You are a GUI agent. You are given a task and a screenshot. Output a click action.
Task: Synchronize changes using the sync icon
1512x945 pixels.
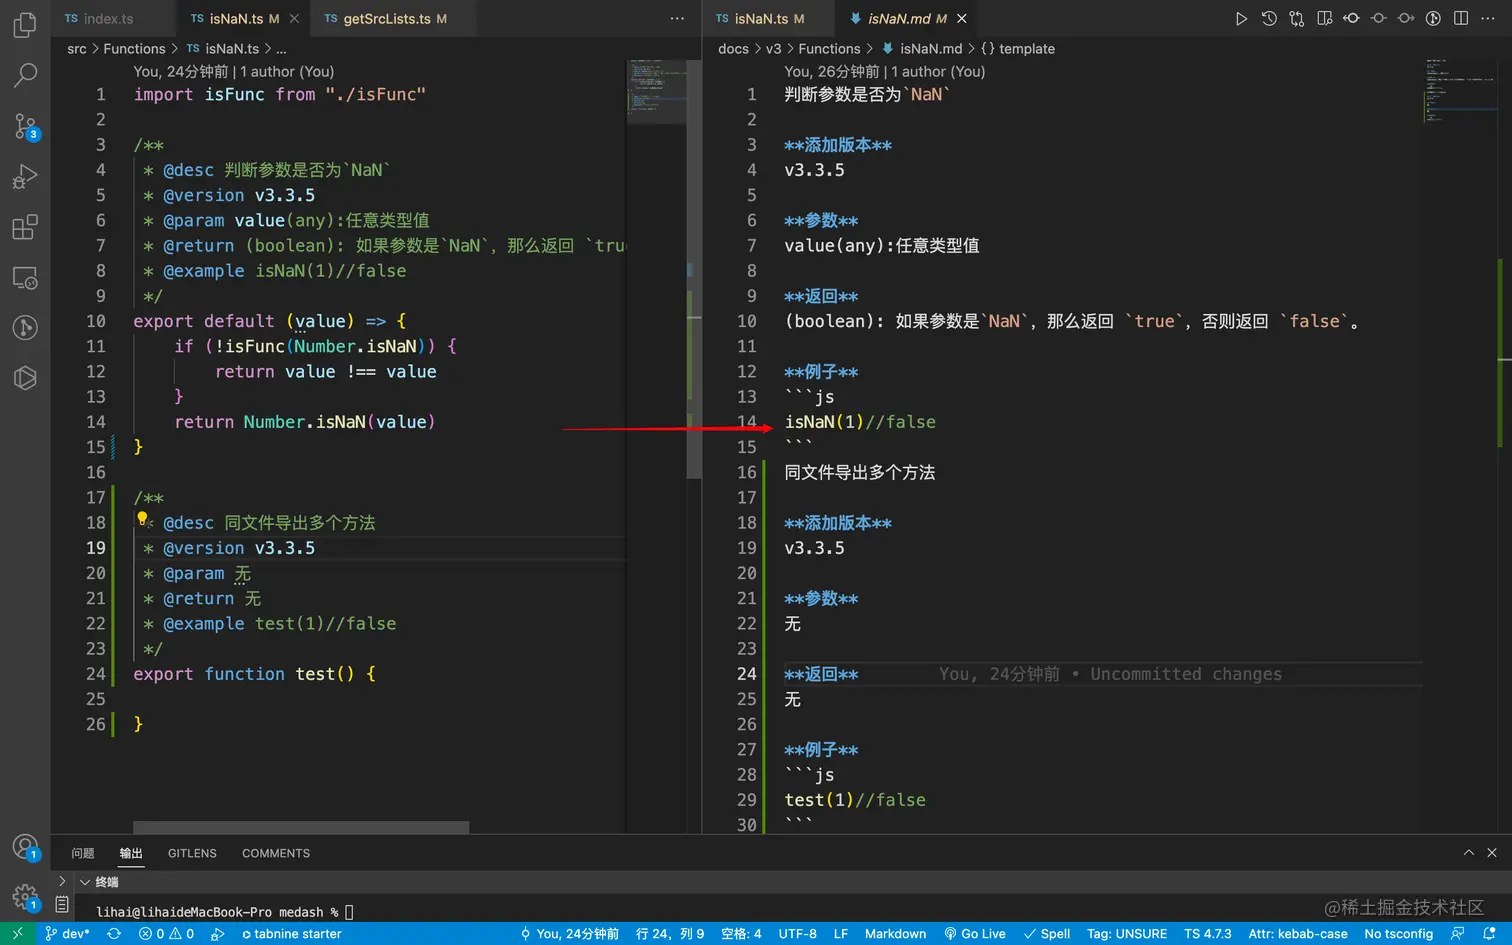[114, 934]
